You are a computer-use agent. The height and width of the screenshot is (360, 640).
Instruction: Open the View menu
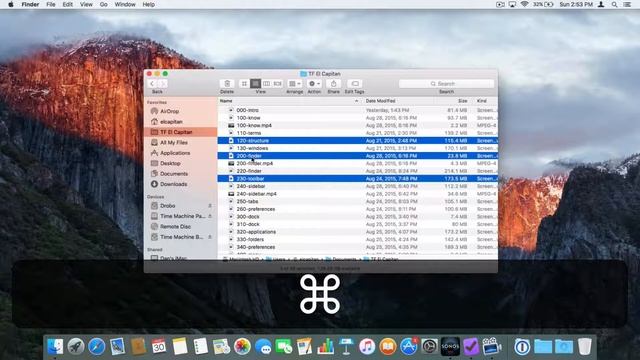click(86, 4)
